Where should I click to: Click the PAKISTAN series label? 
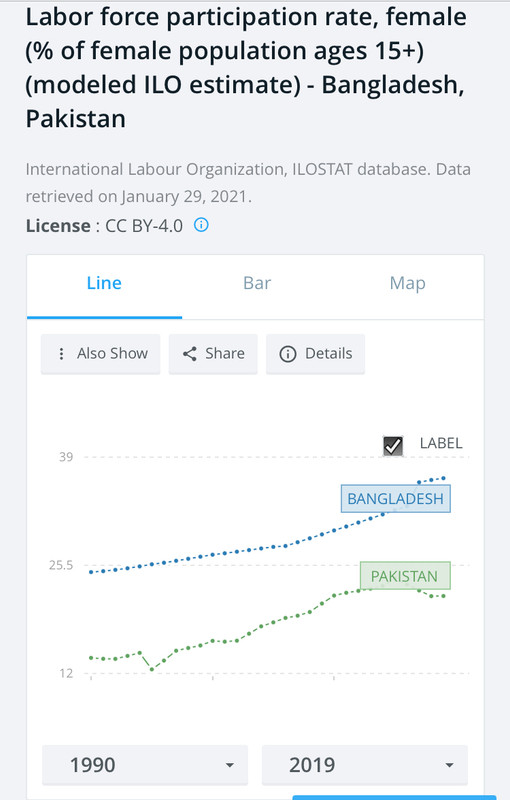[405, 576]
